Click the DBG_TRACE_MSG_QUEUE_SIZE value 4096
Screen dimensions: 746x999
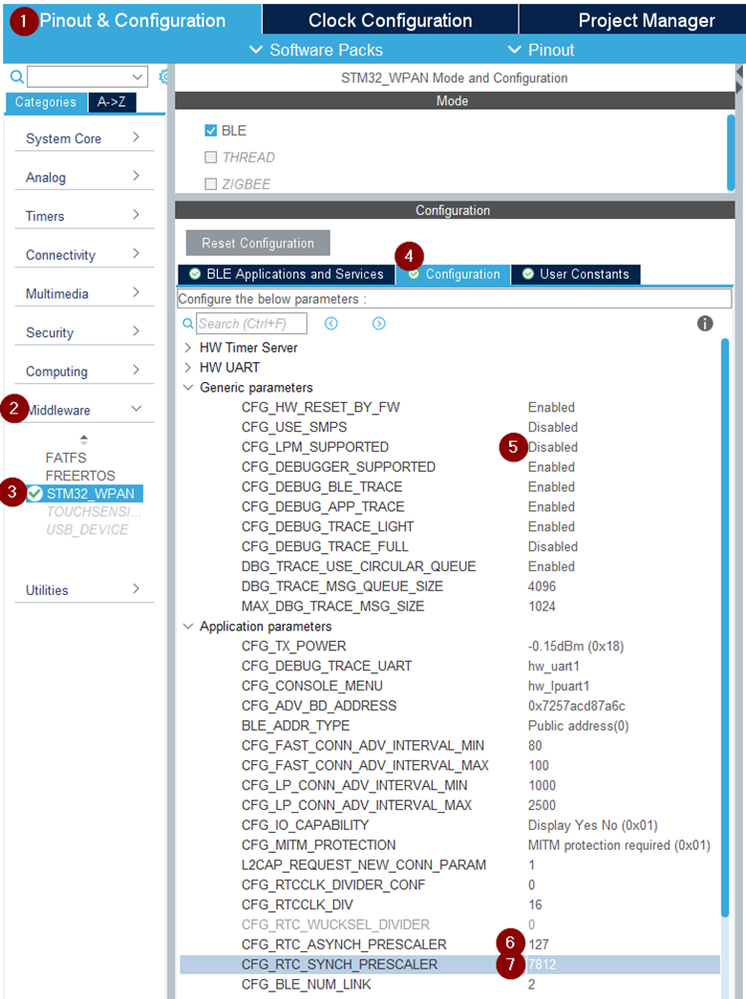point(542,586)
